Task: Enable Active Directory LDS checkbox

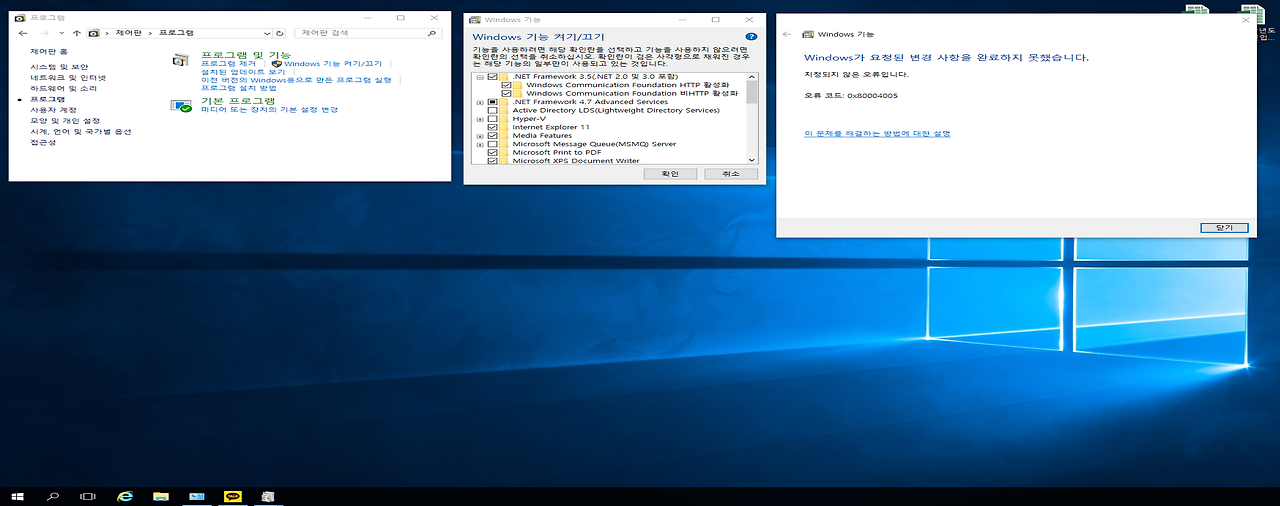Action: click(492, 110)
